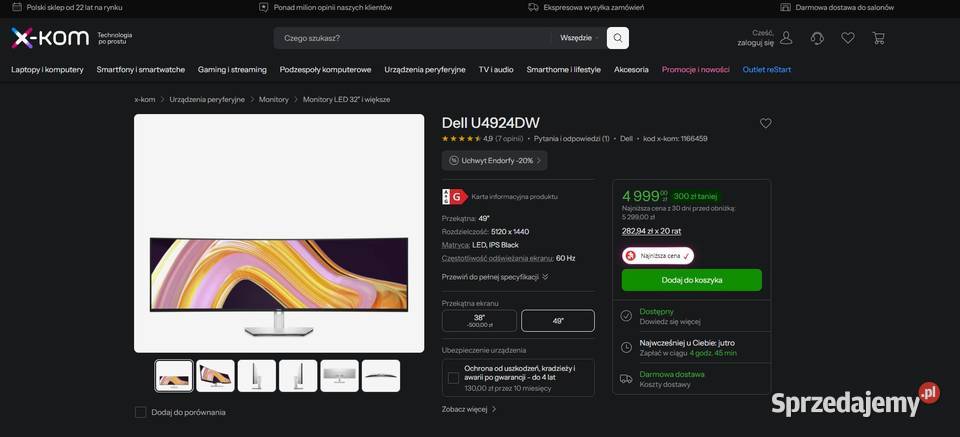Screen dimensions: 960x437
Task: Click the x-kom logo
Action: pyautogui.click(x=50, y=38)
